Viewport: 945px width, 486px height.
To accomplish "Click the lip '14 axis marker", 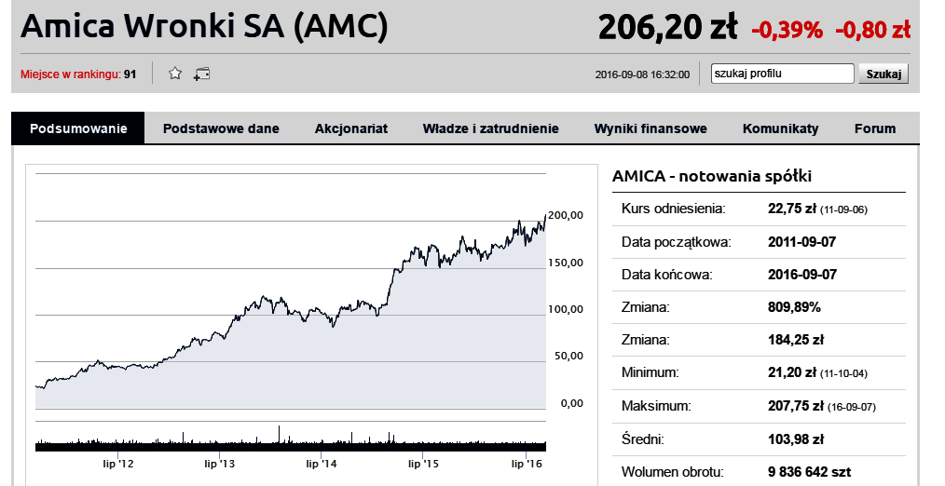I will click(x=321, y=464).
